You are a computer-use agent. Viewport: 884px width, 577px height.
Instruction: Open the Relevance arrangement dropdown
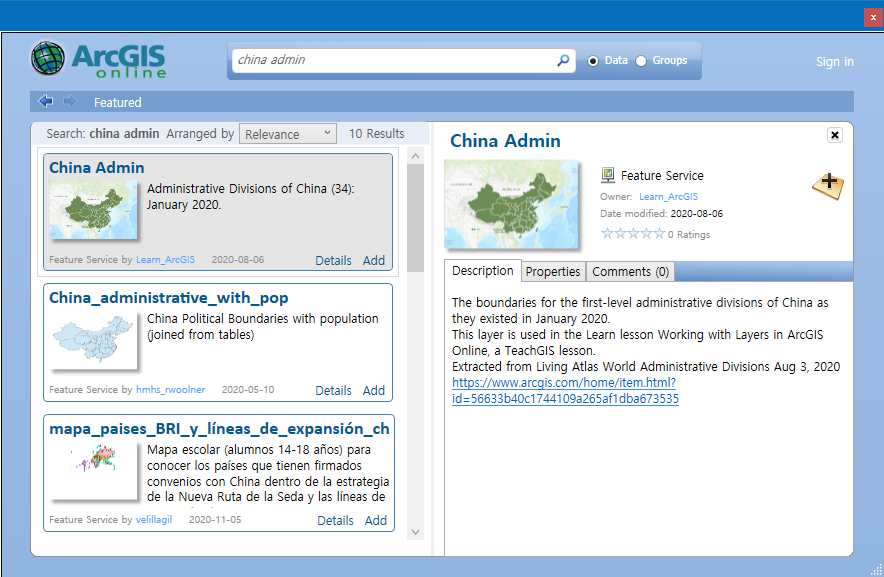(x=288, y=134)
